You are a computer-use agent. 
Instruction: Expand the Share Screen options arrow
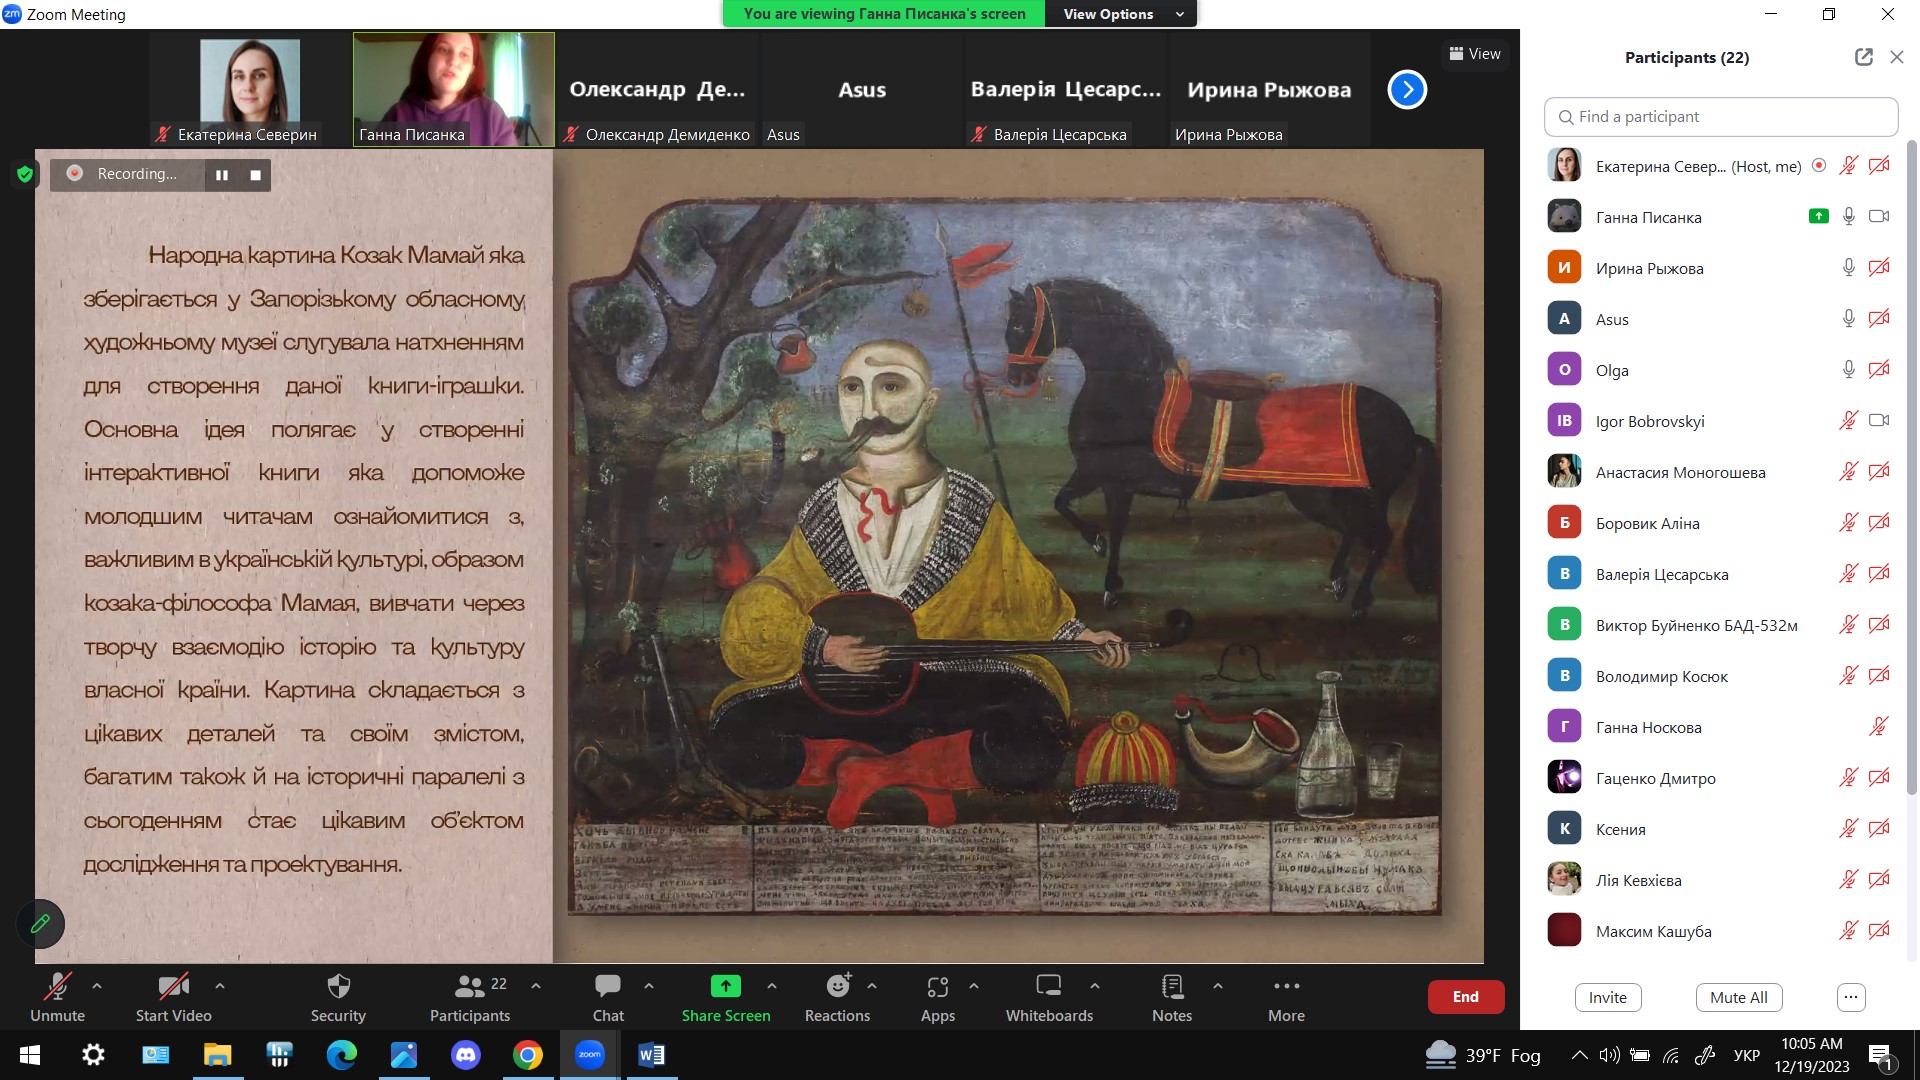pos(772,986)
